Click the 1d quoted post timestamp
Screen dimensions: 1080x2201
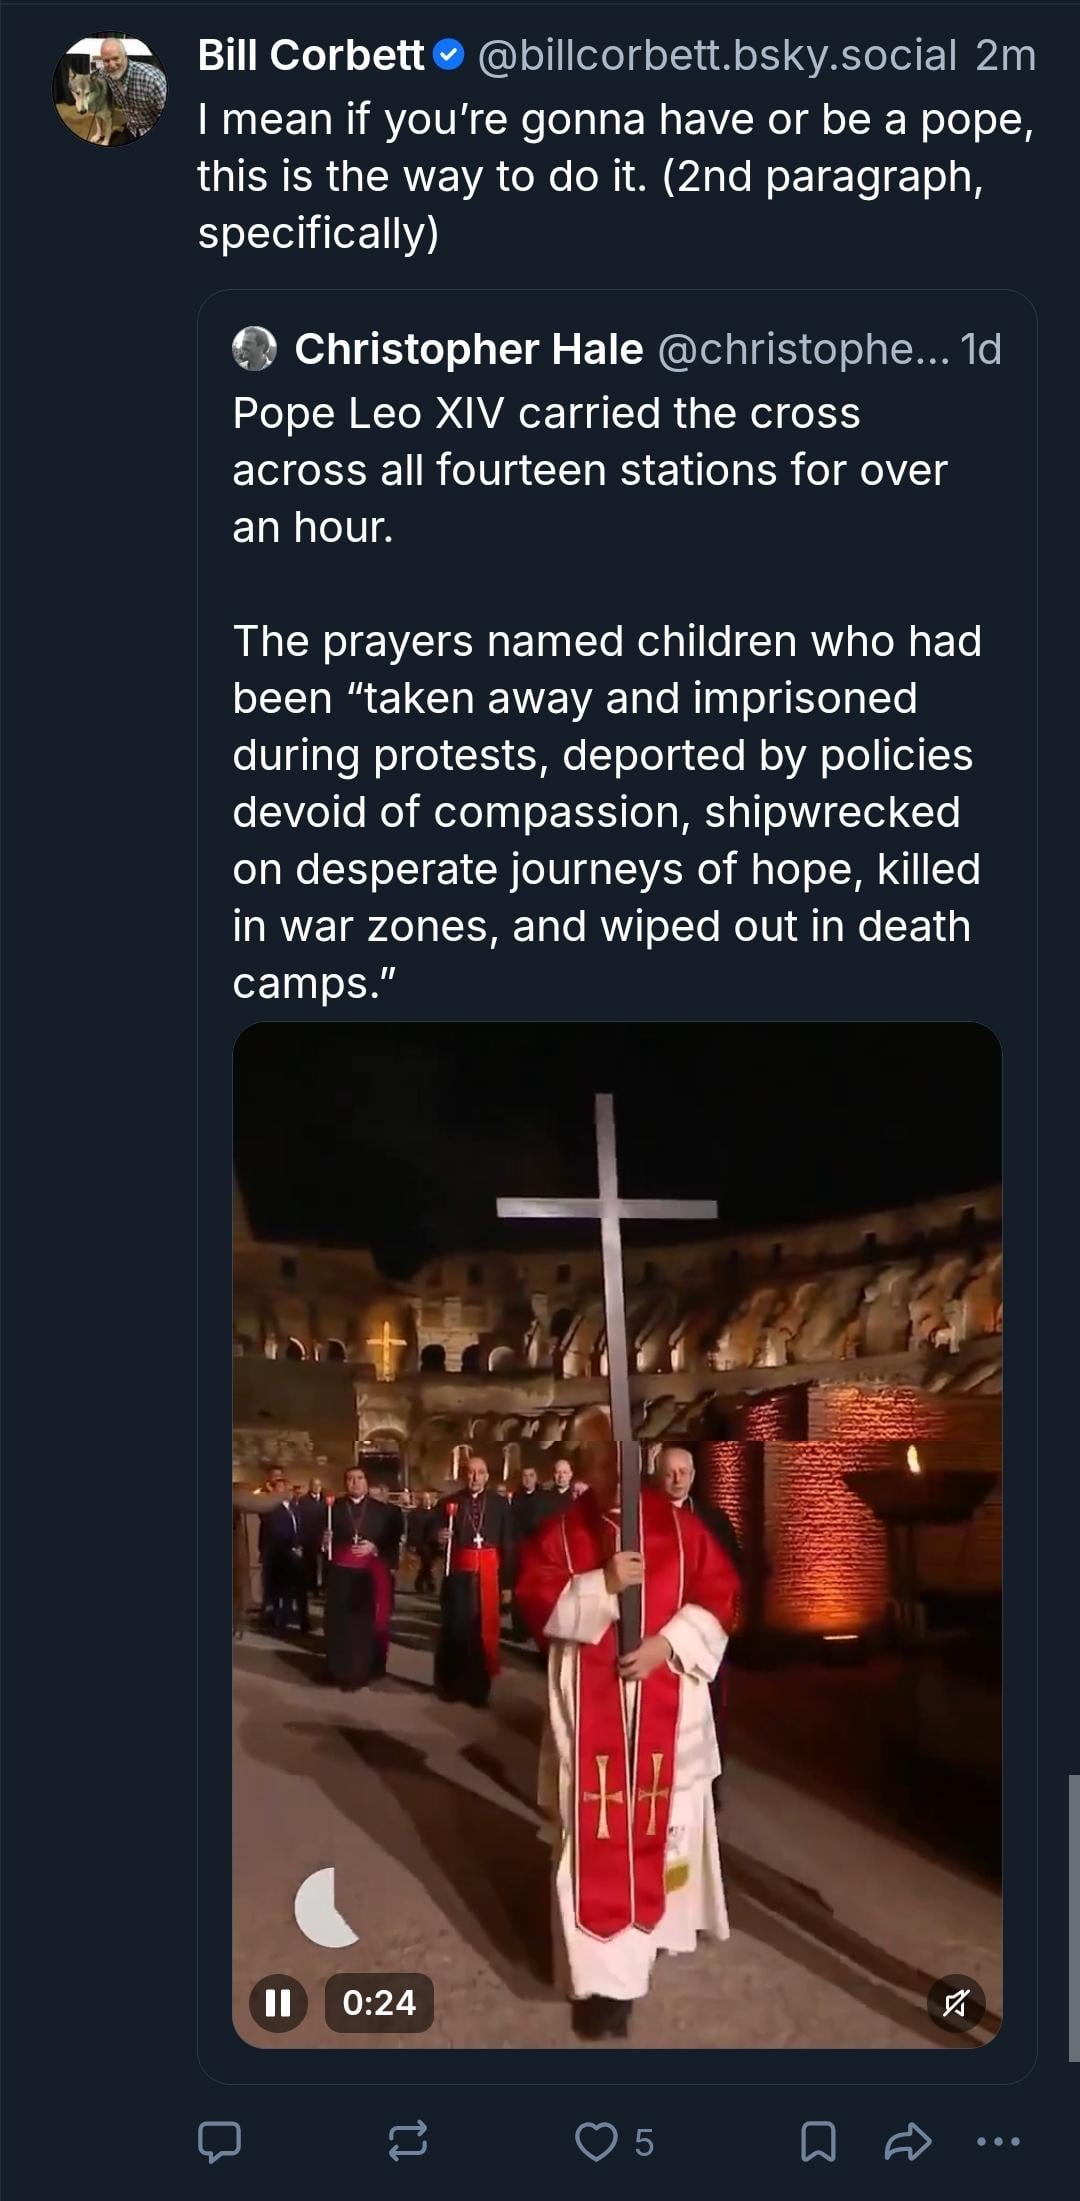pyautogui.click(x=980, y=349)
